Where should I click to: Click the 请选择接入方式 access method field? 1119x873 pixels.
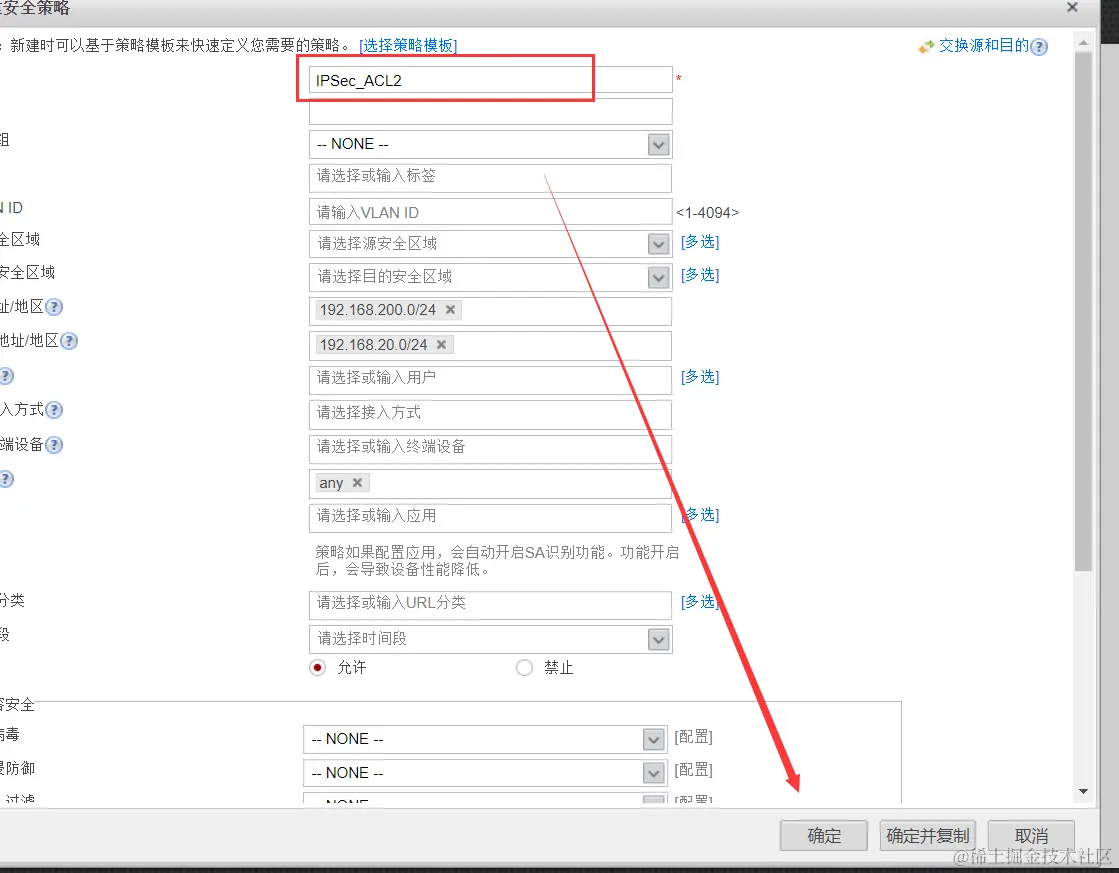pos(491,415)
